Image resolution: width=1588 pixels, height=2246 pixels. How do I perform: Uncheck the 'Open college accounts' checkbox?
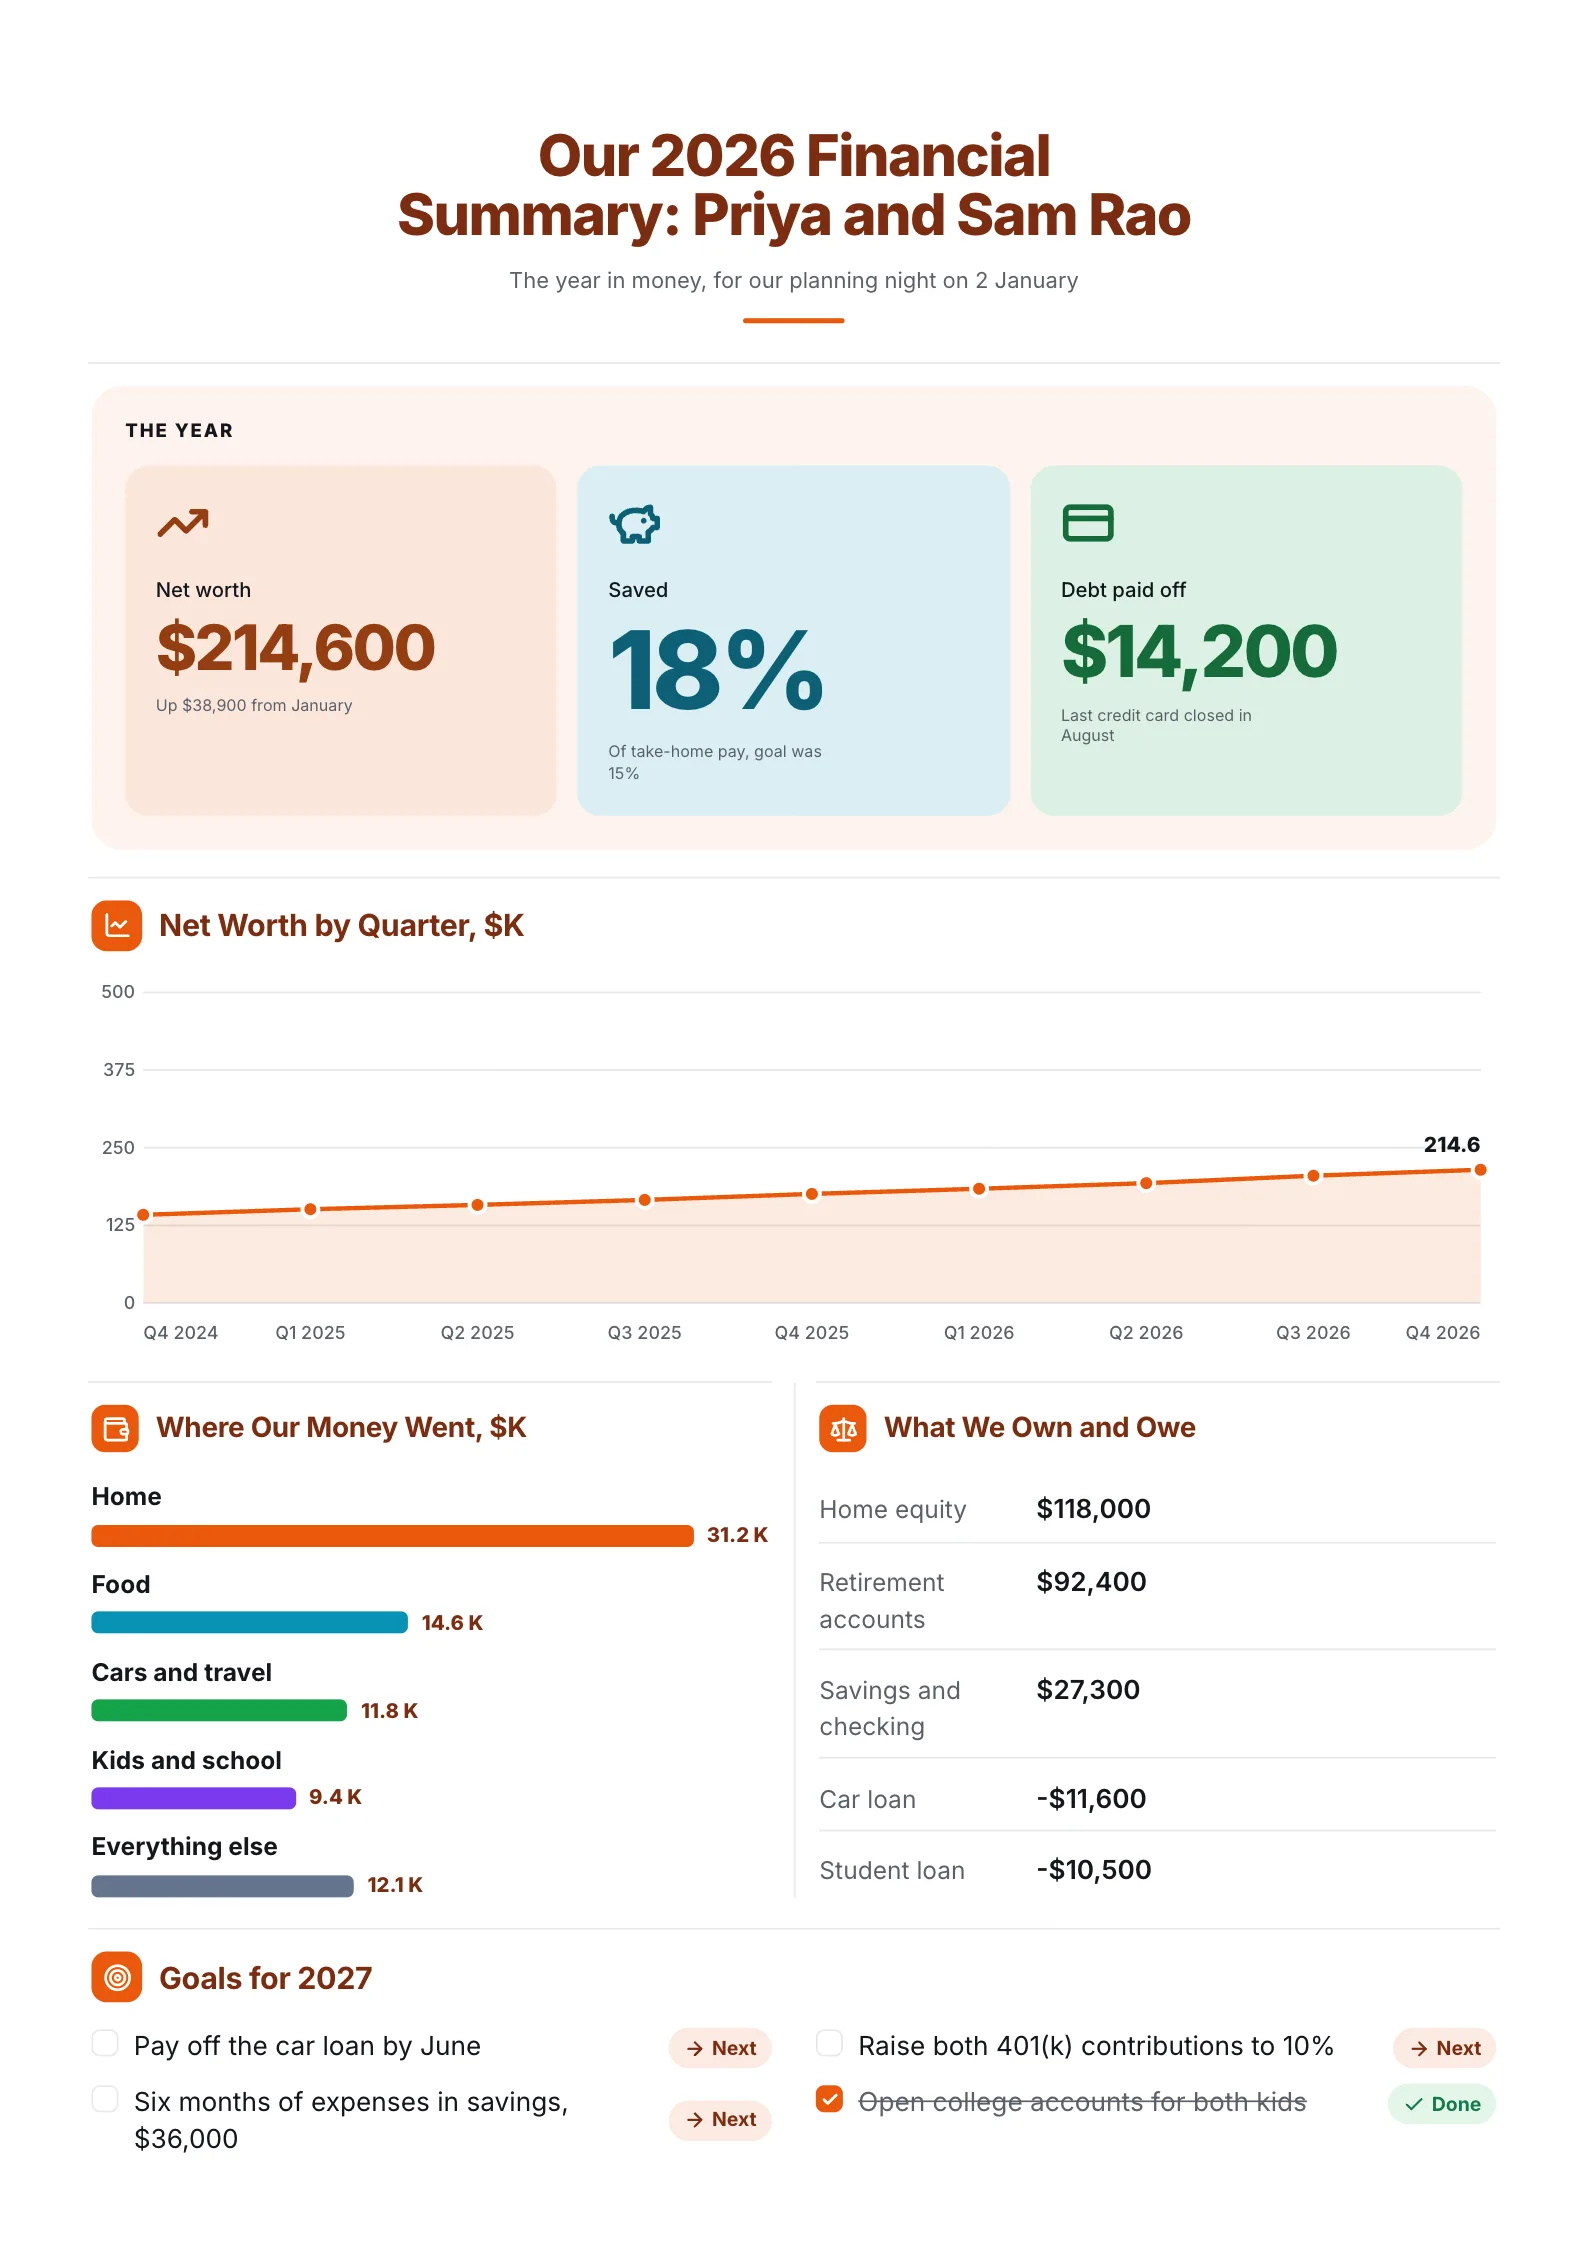[x=829, y=2099]
